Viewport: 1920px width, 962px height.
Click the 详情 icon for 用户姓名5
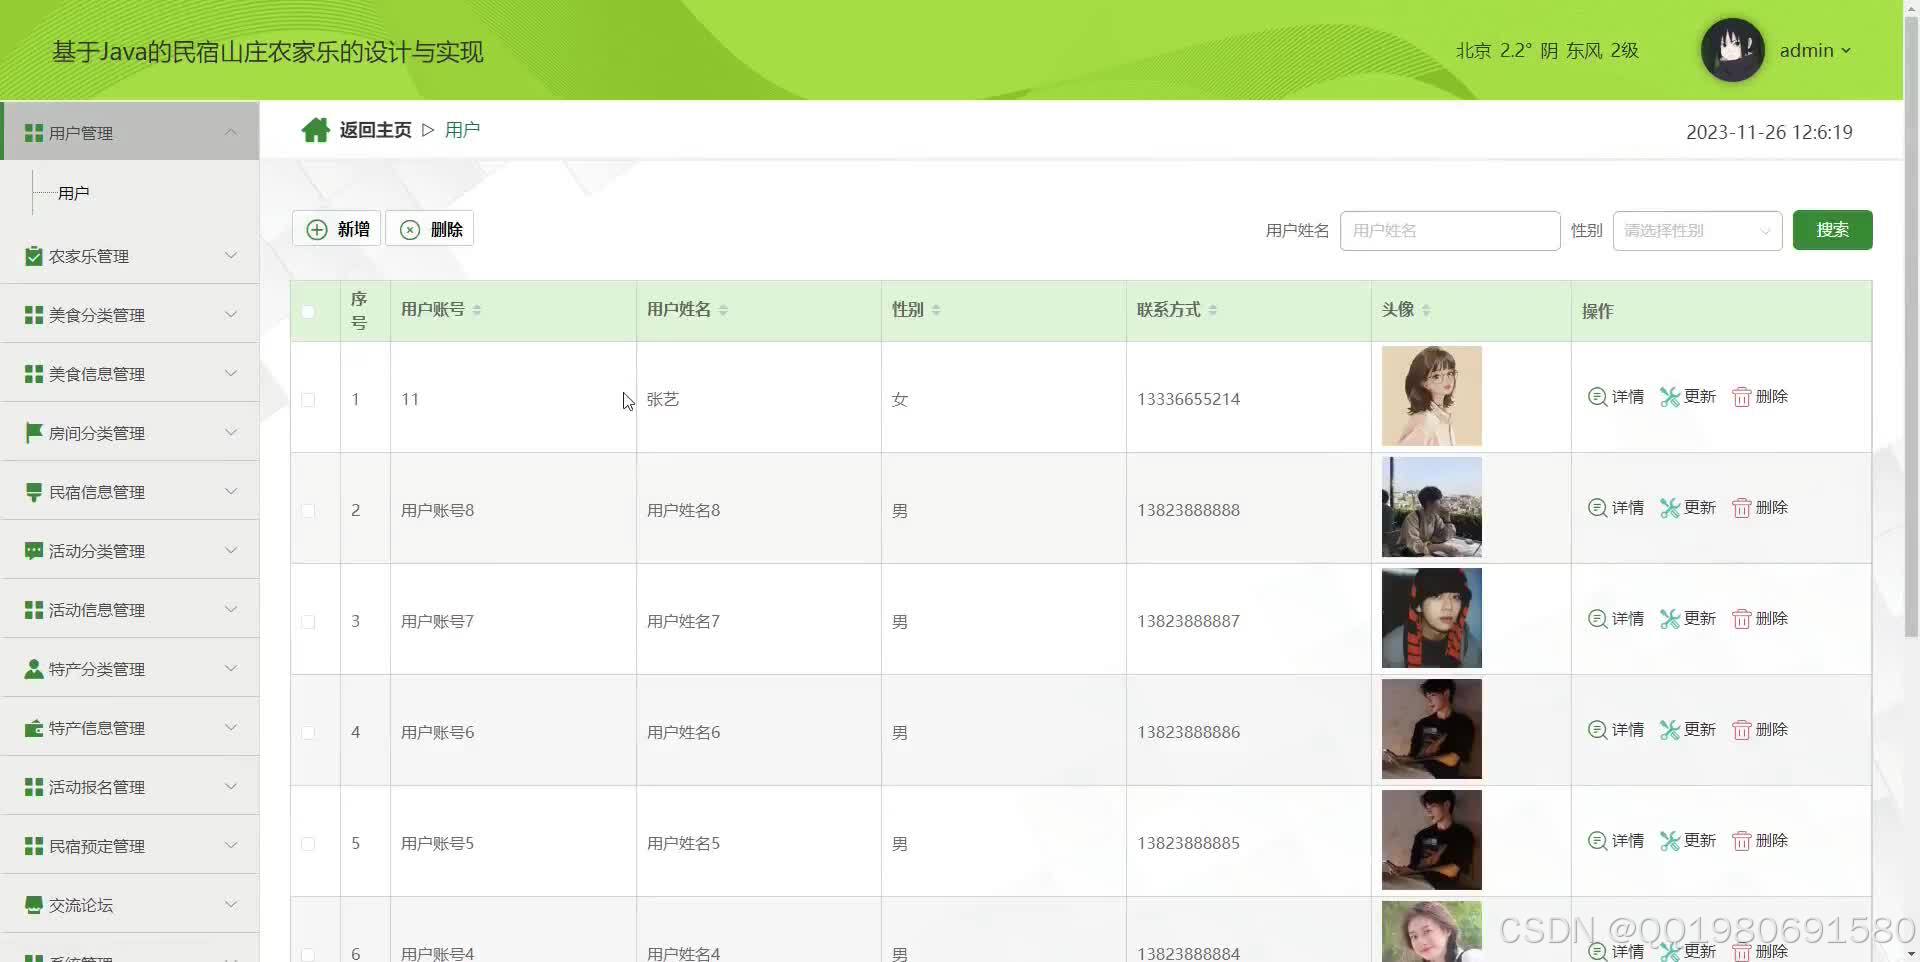(x=1597, y=840)
